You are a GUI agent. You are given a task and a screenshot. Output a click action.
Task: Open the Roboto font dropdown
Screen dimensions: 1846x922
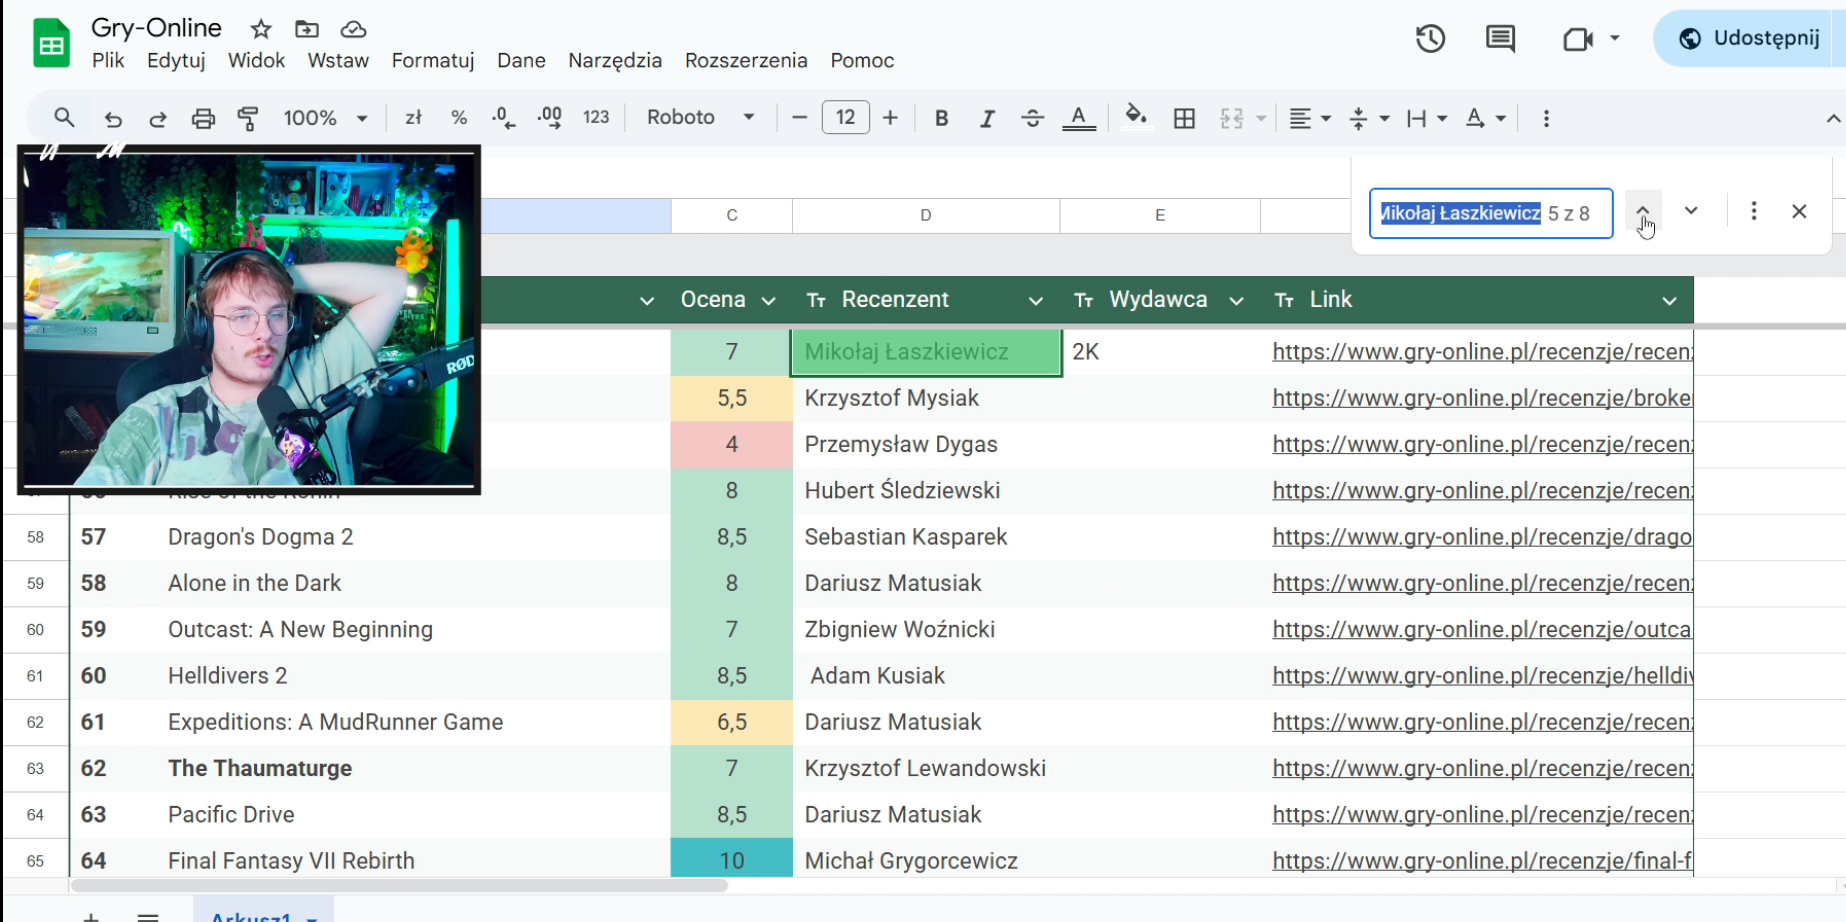(700, 117)
